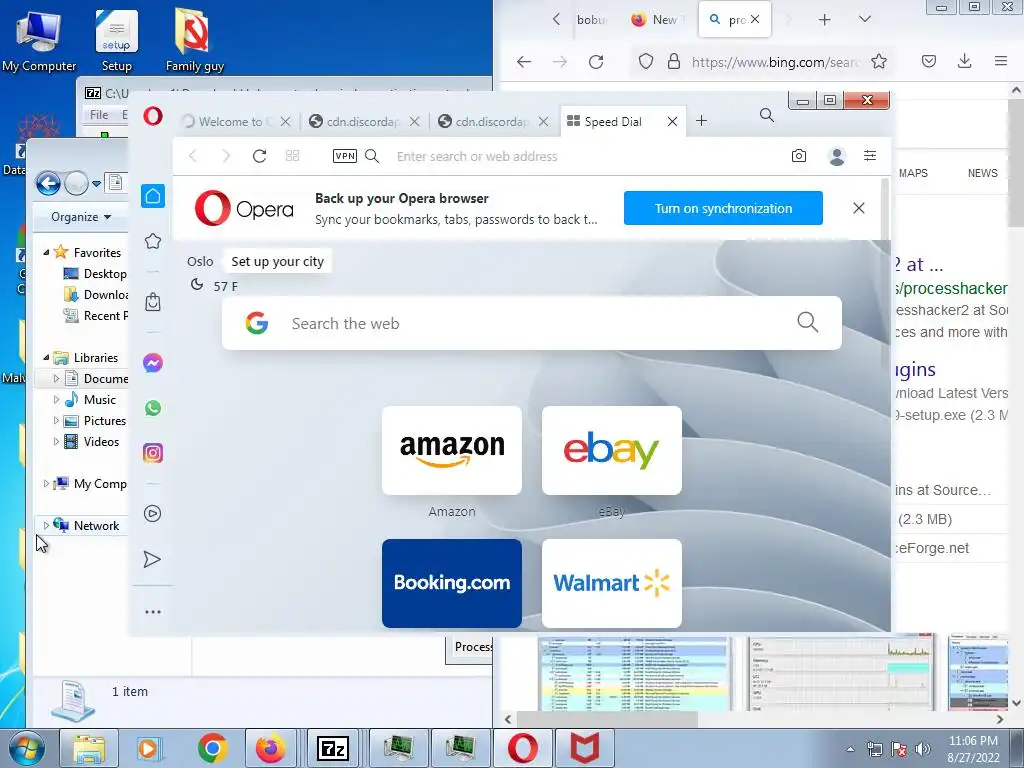This screenshot has width=1024, height=768.
Task: Open Firefox Pocket save icon
Action: [x=929, y=61]
